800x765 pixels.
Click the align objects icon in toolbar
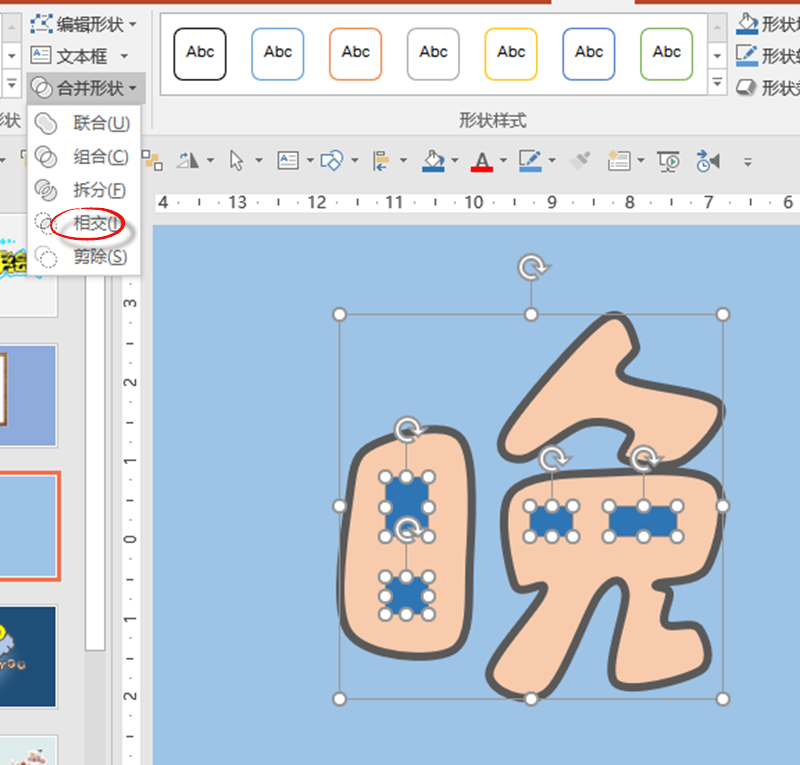[x=381, y=161]
